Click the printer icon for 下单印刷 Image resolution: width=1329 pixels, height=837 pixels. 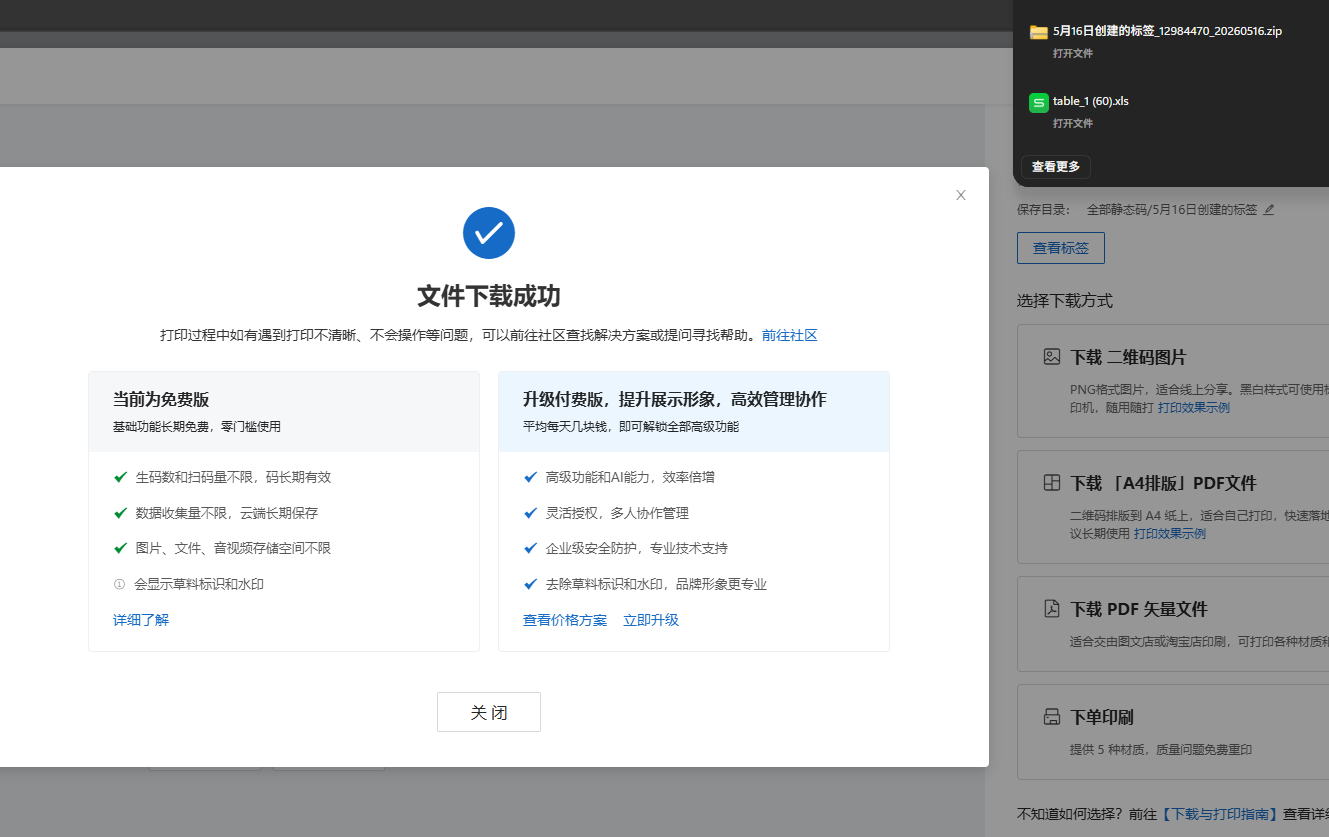point(1051,716)
